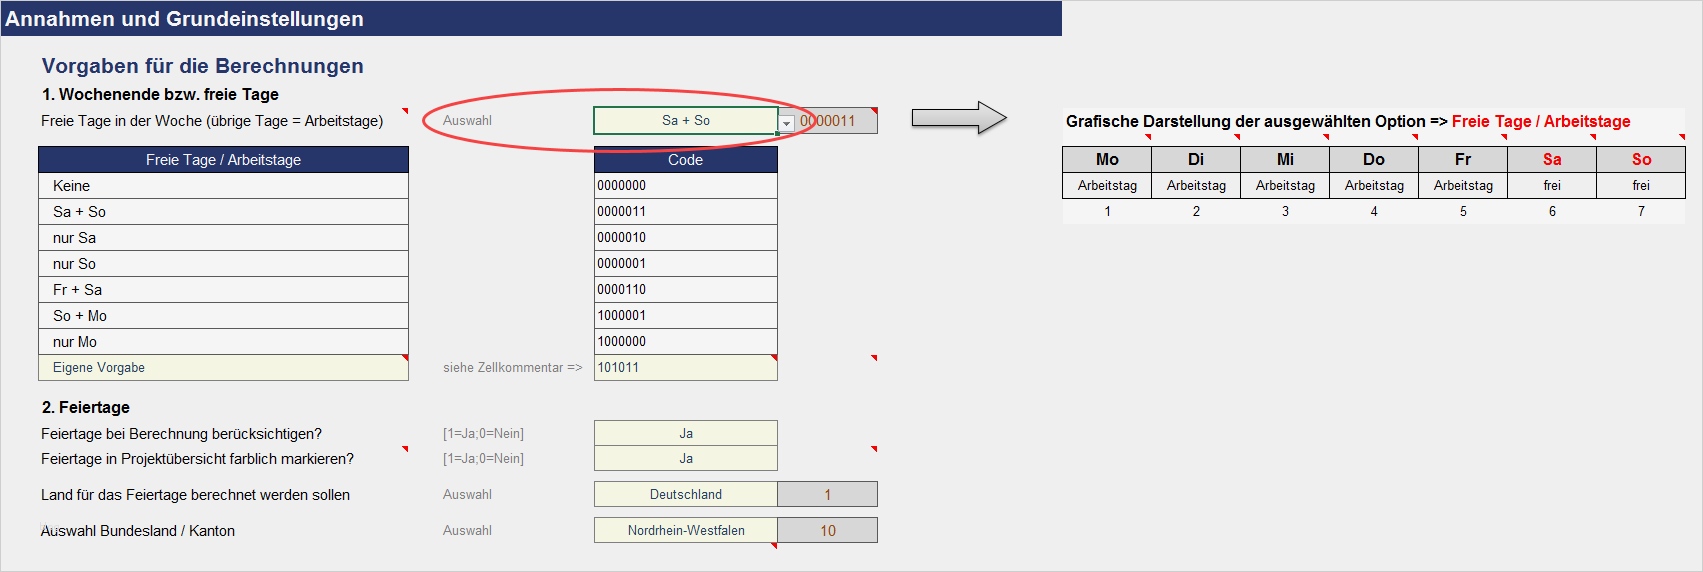Click the Mi day header cell
Image resolution: width=1703 pixels, height=572 pixels.
click(1285, 159)
